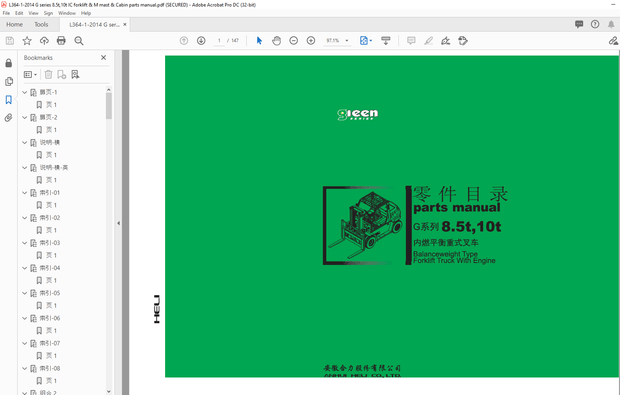
Task: Hide navigation pane with collapse arrow
Action: [x=118, y=223]
